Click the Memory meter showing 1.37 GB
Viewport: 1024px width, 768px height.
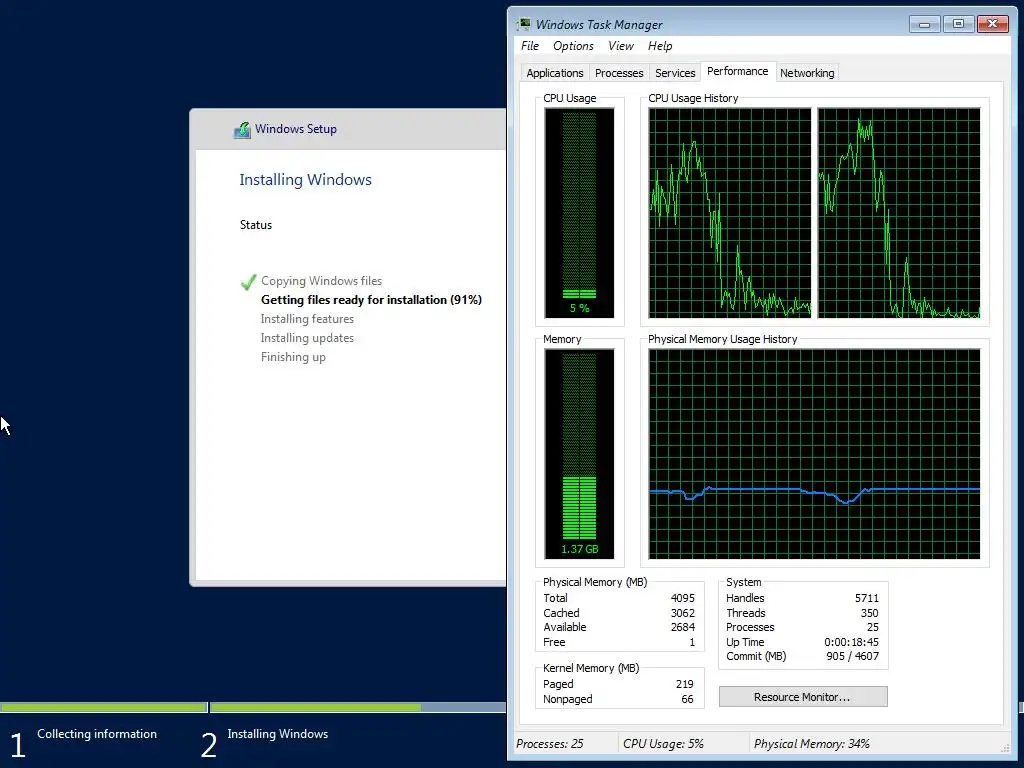tap(579, 454)
